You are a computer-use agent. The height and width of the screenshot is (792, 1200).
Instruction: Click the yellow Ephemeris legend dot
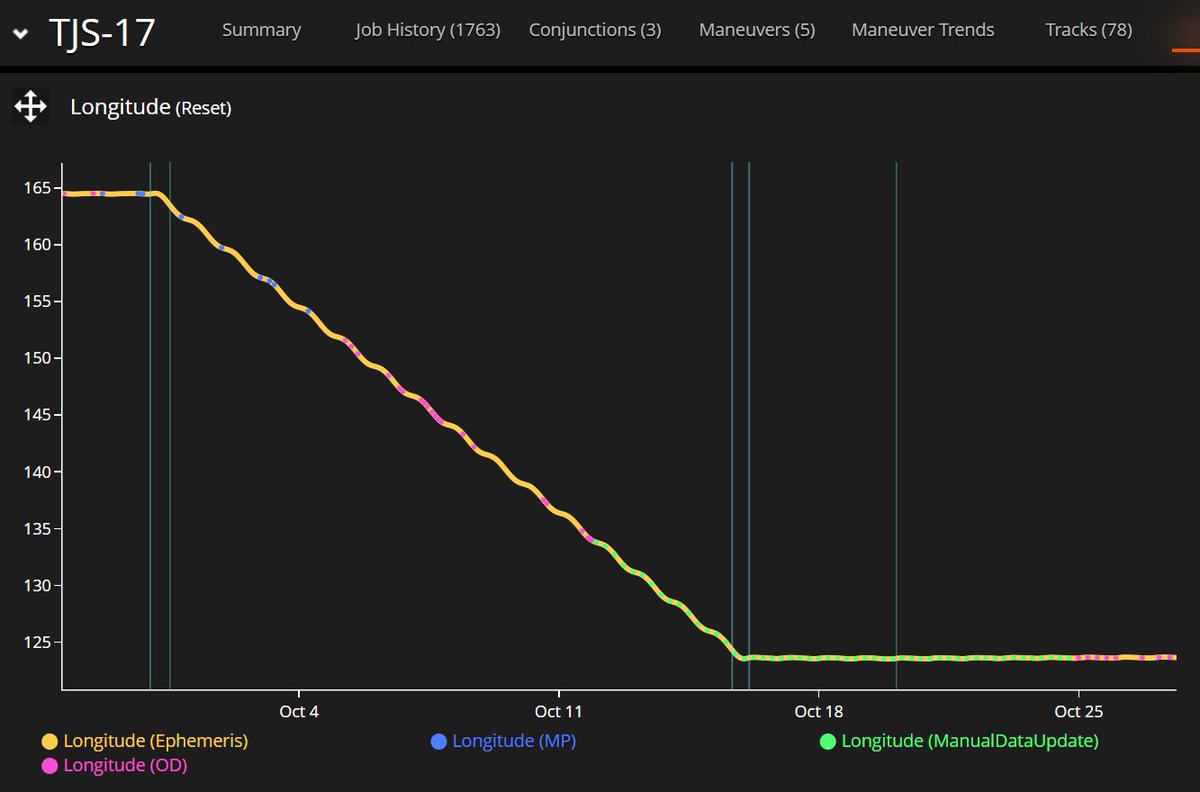(x=49, y=741)
